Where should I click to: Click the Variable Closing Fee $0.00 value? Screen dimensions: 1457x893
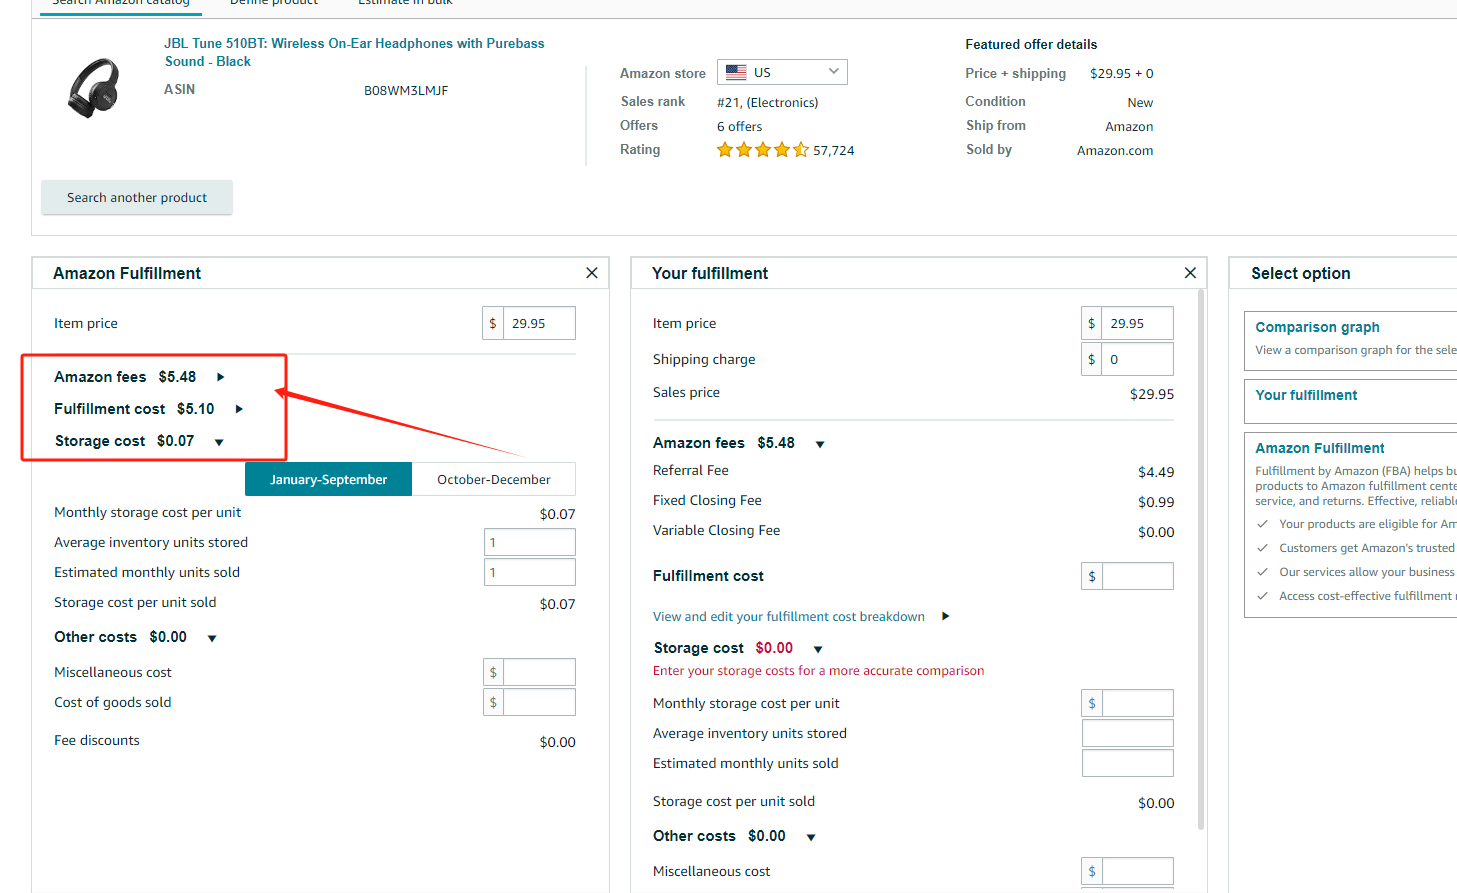point(1156,532)
